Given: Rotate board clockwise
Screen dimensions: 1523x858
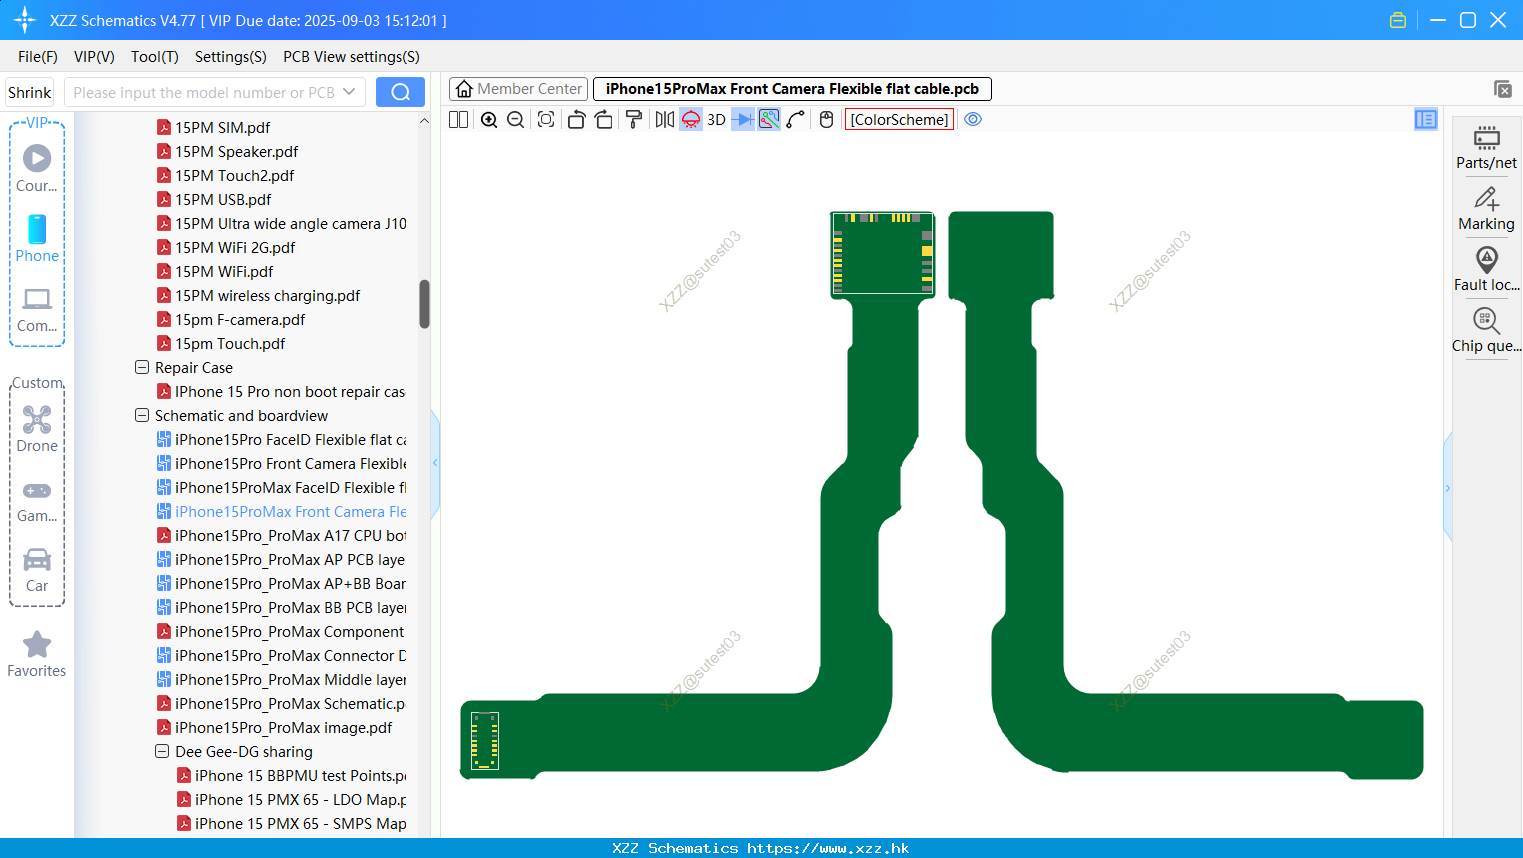Looking at the screenshot, I should coord(603,119).
